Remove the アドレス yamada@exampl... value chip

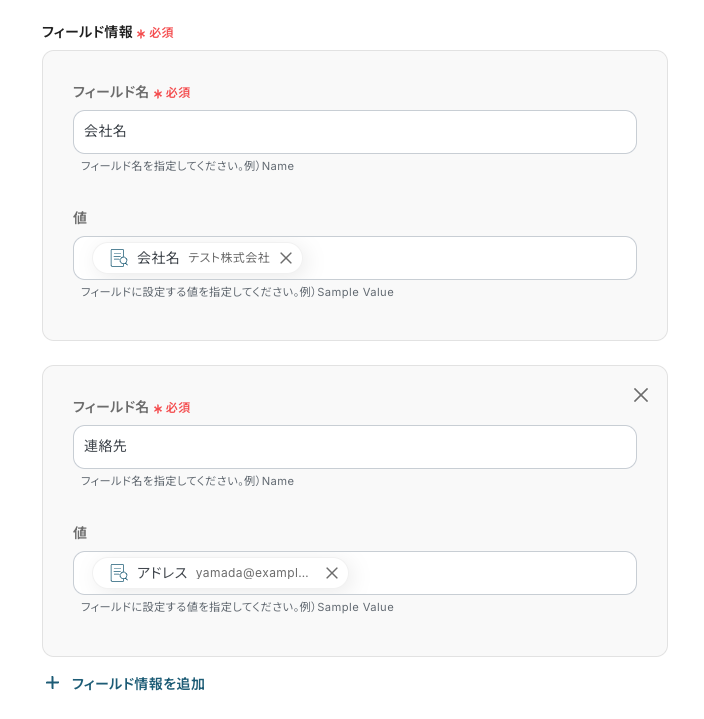point(332,573)
